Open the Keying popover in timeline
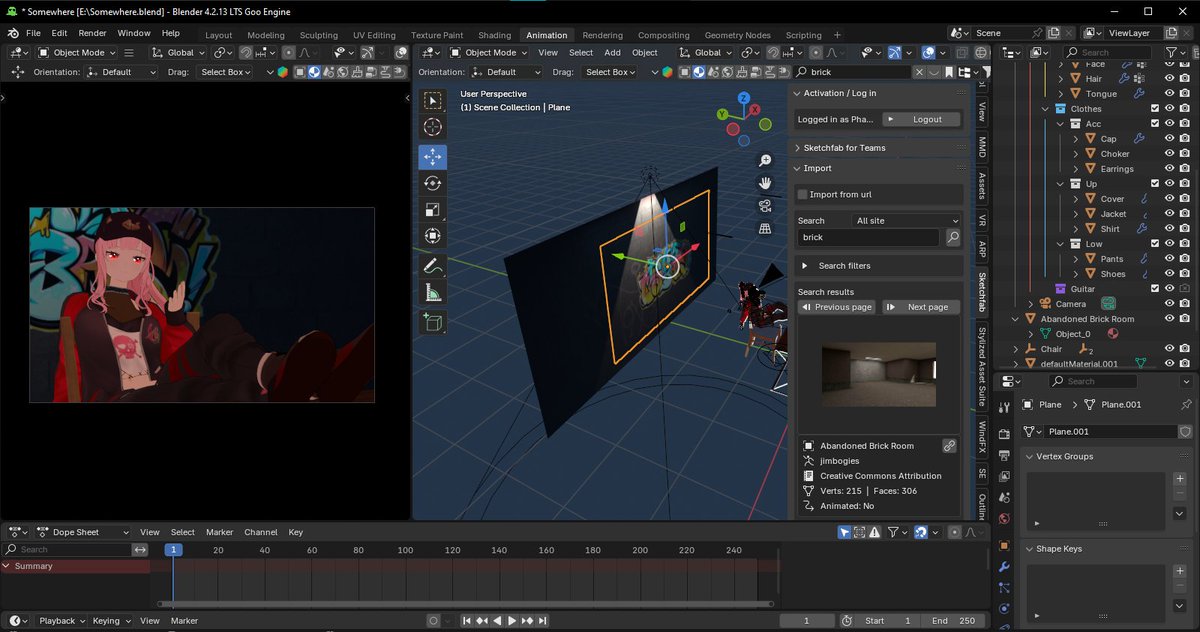 tap(111, 621)
